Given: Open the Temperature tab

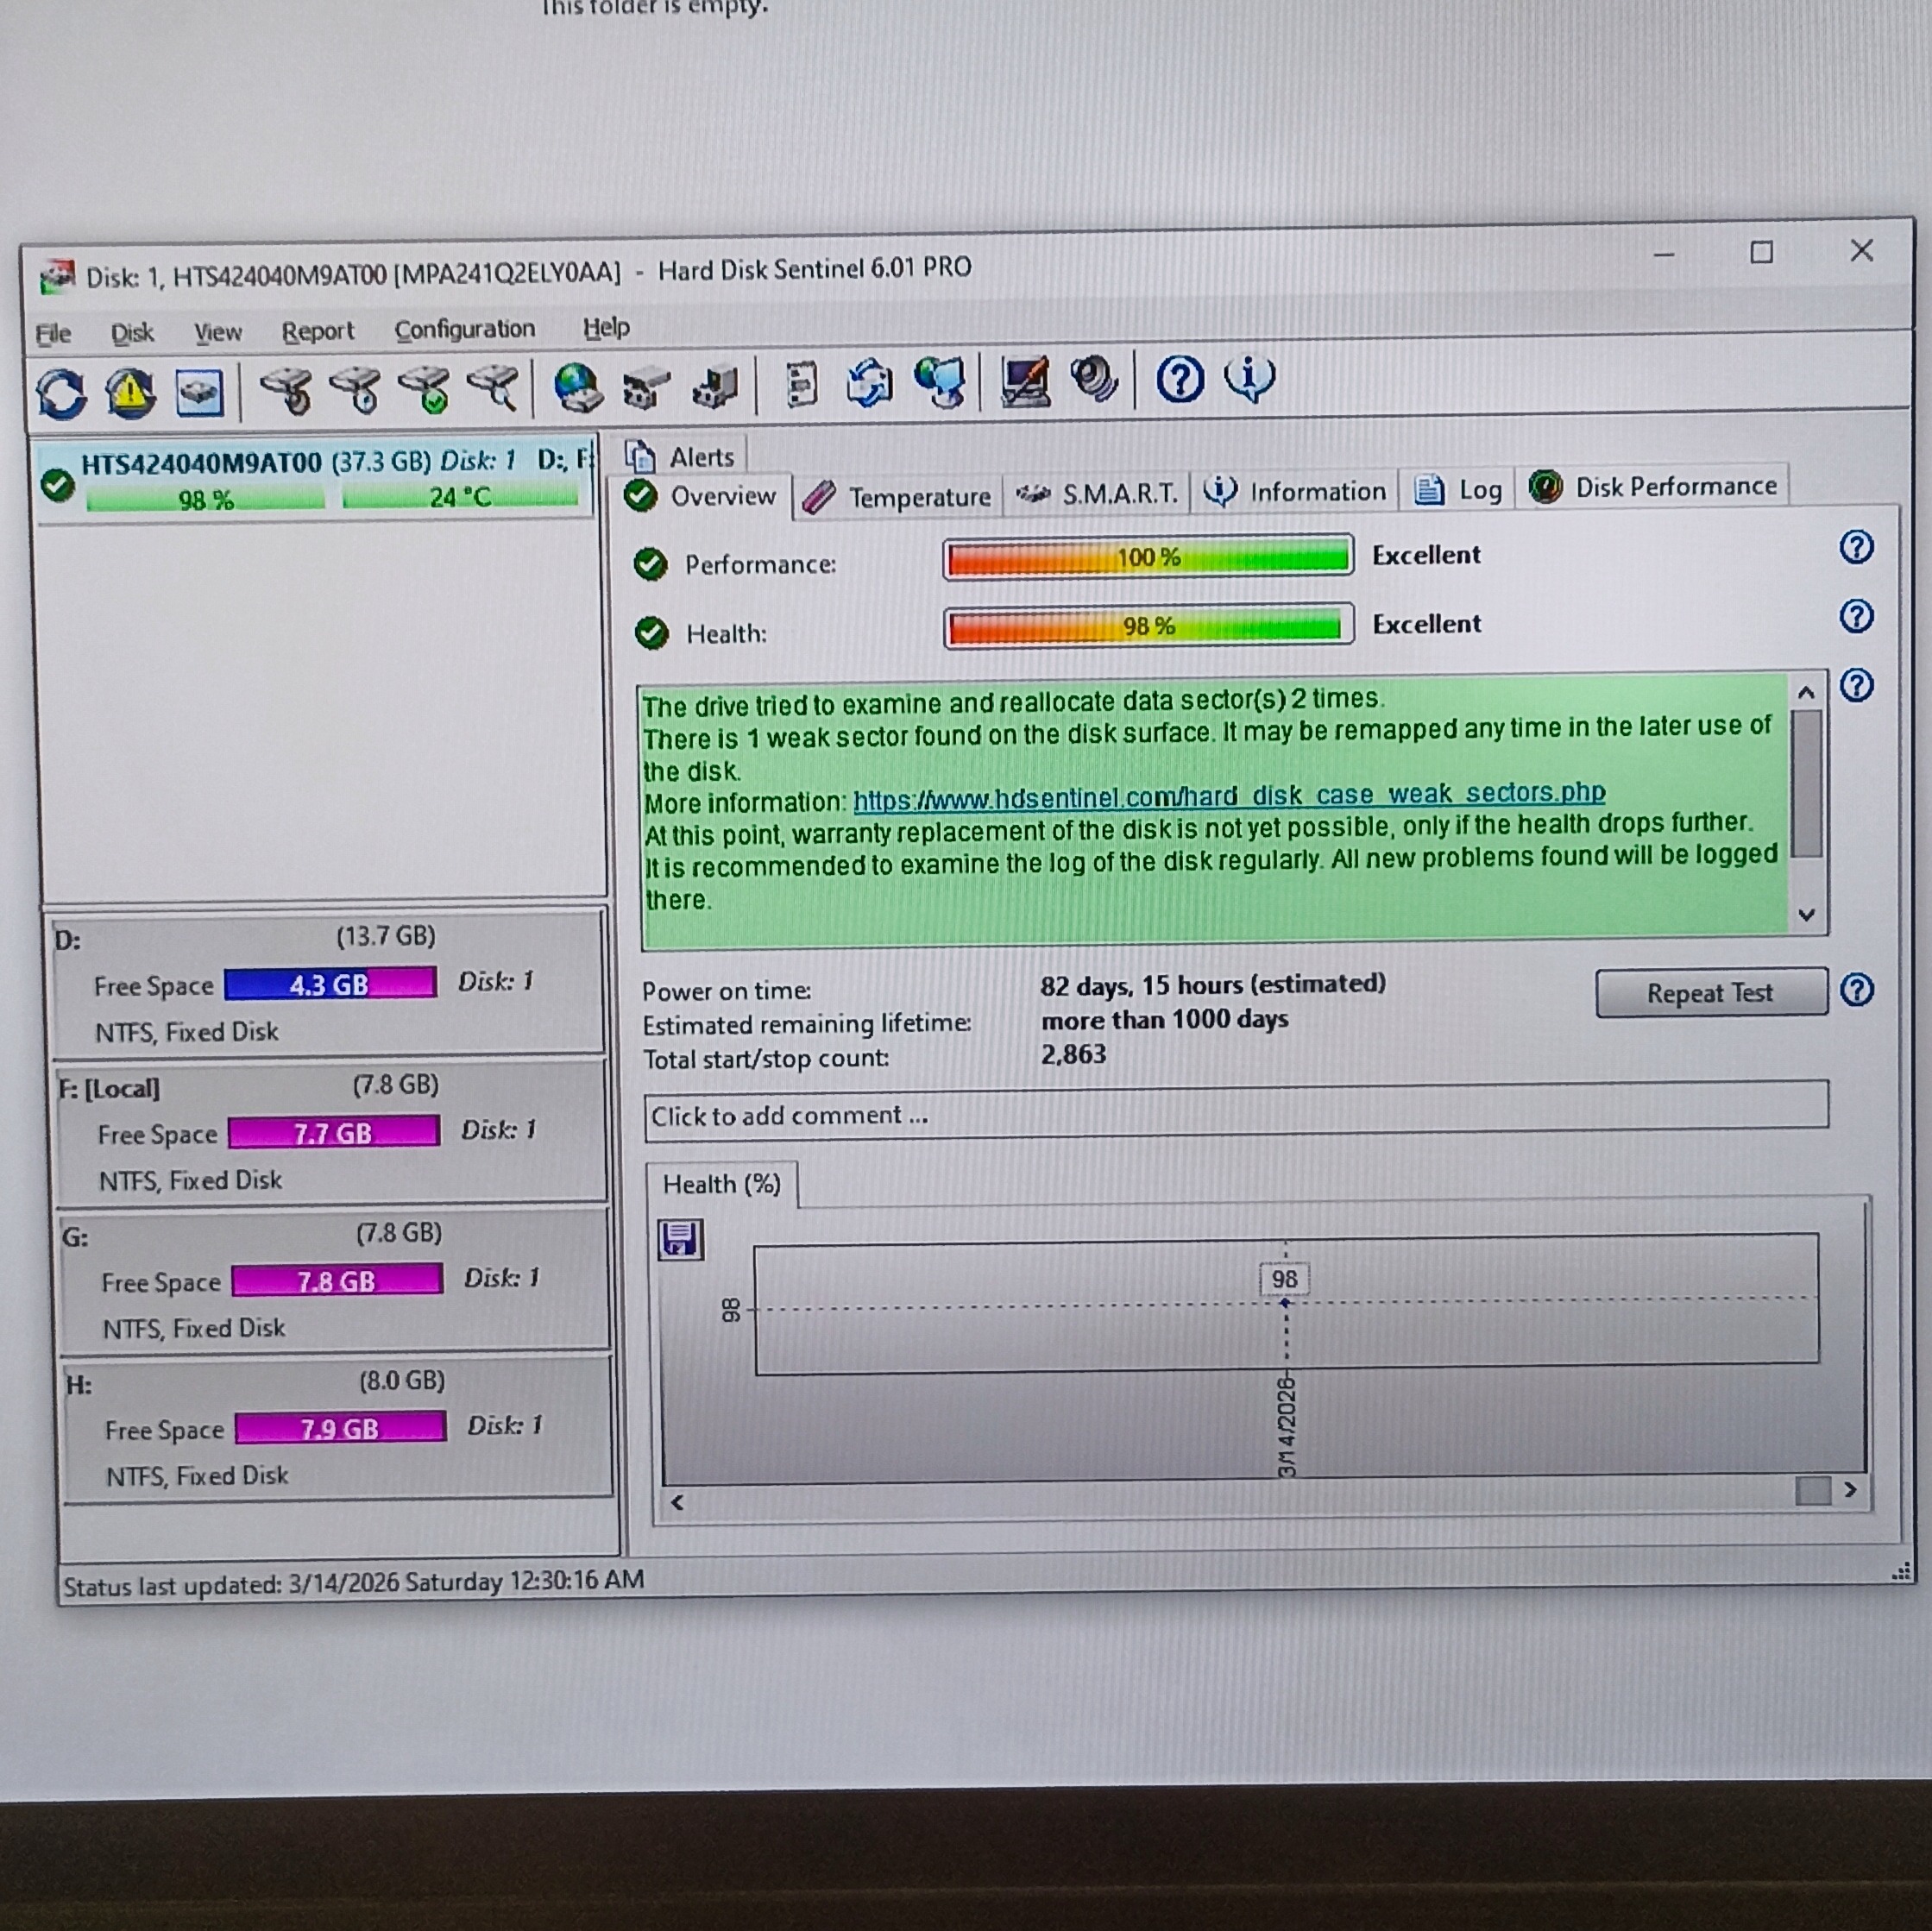Looking at the screenshot, I should (x=898, y=496).
